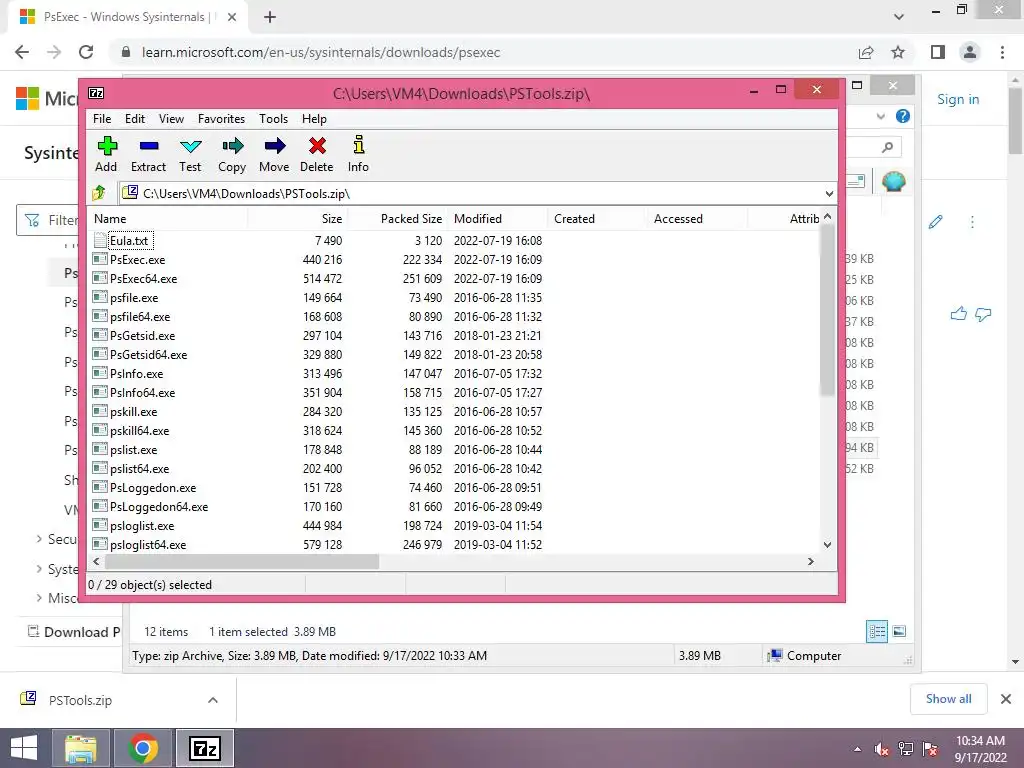Viewport: 1024px width, 768px height.
Task: Click the muted volume tray icon
Action: (882, 749)
